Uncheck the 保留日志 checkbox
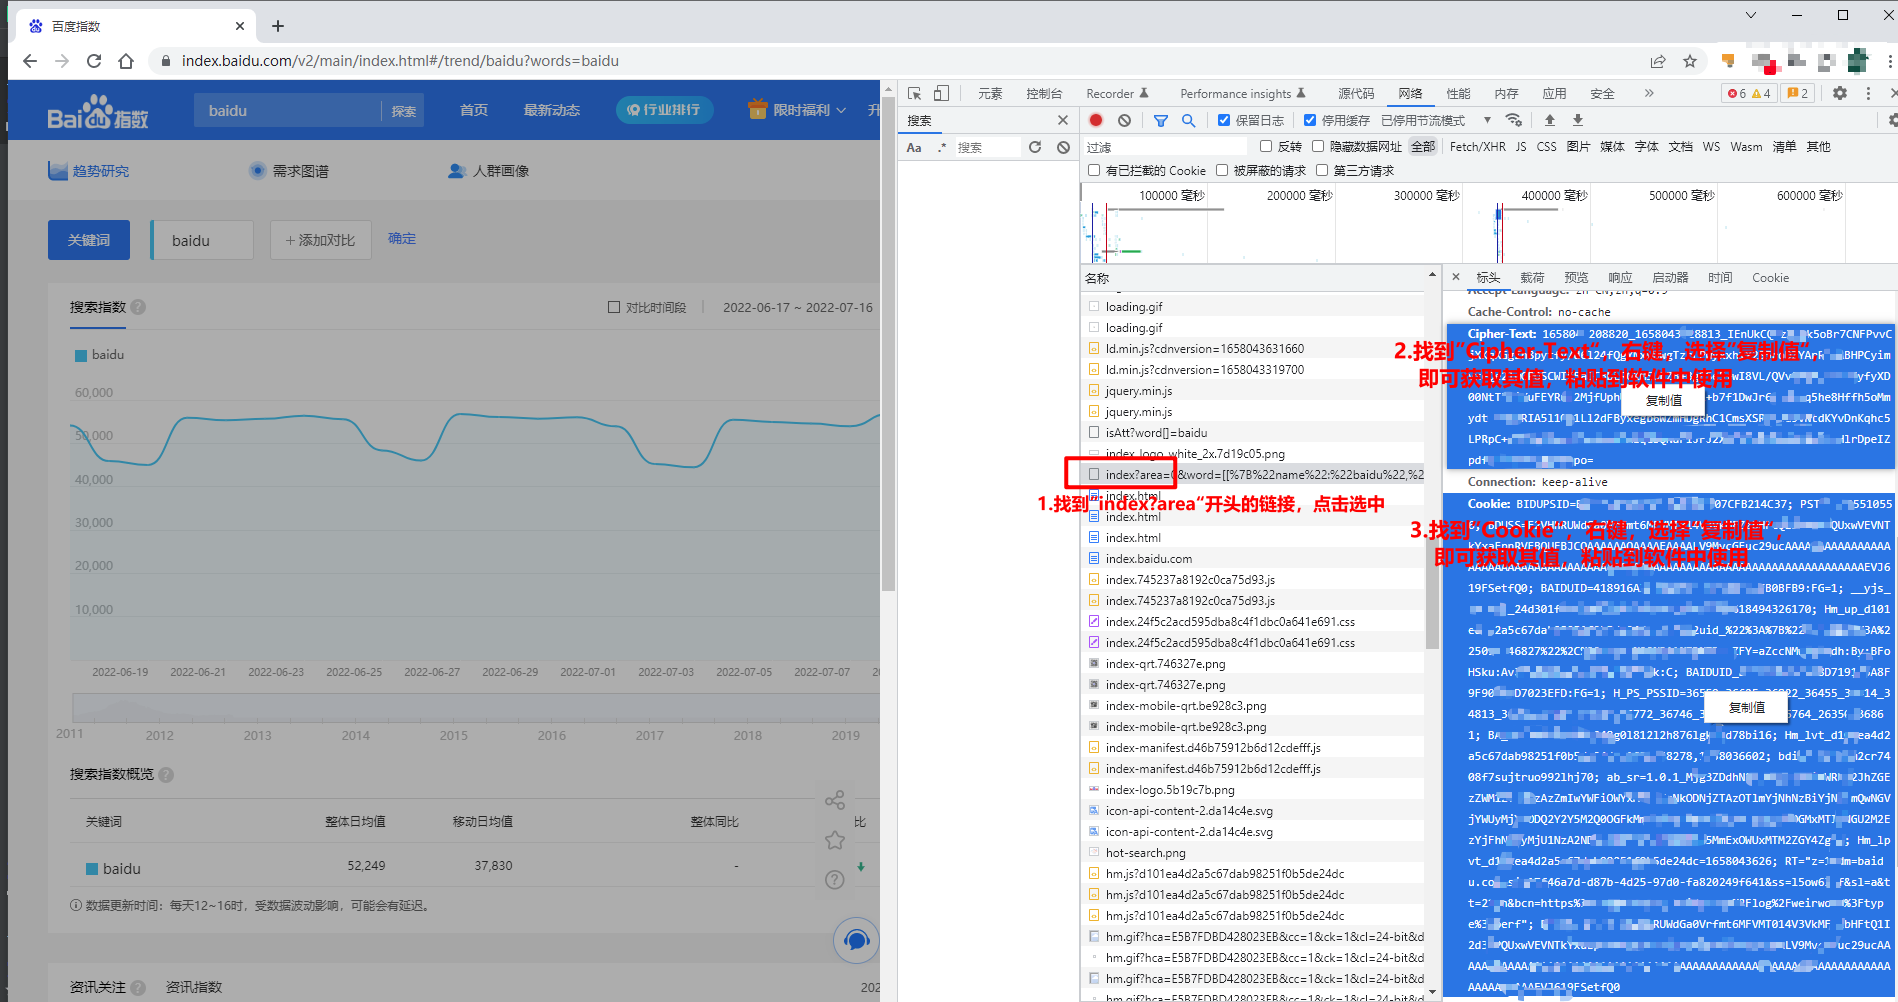Image resolution: width=1898 pixels, height=1002 pixels. click(1224, 120)
